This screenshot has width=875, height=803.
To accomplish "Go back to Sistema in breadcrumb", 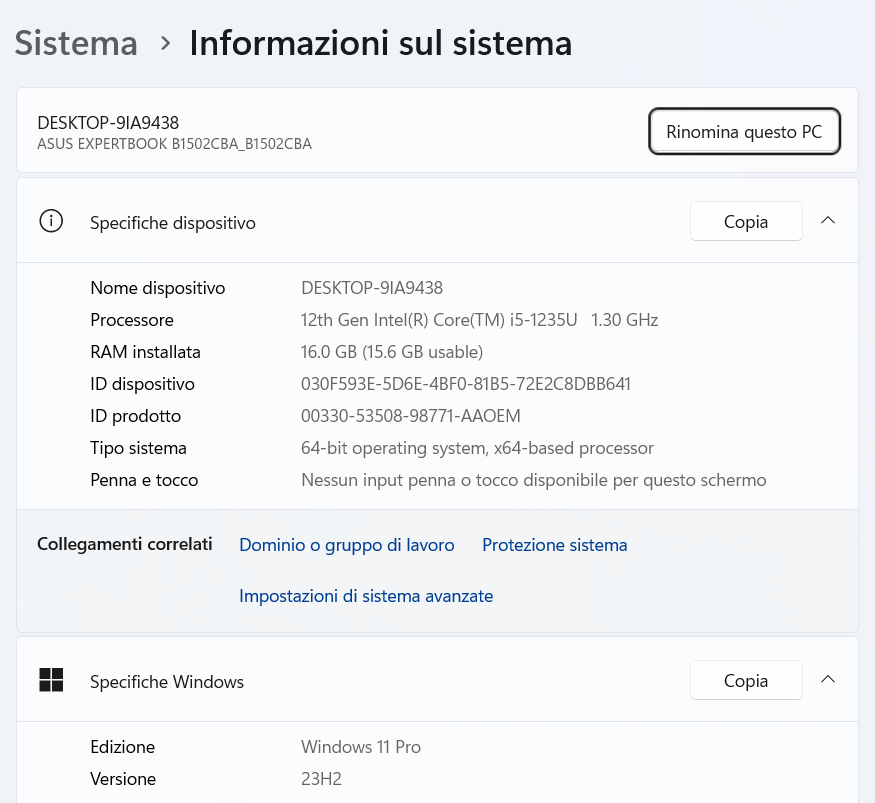I will coord(76,43).
